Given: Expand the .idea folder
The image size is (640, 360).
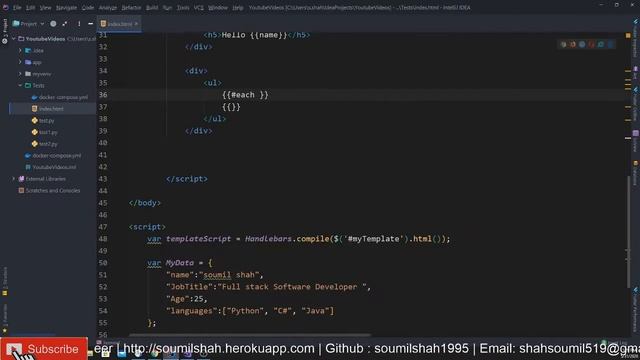Looking at the screenshot, I should coord(20,51).
